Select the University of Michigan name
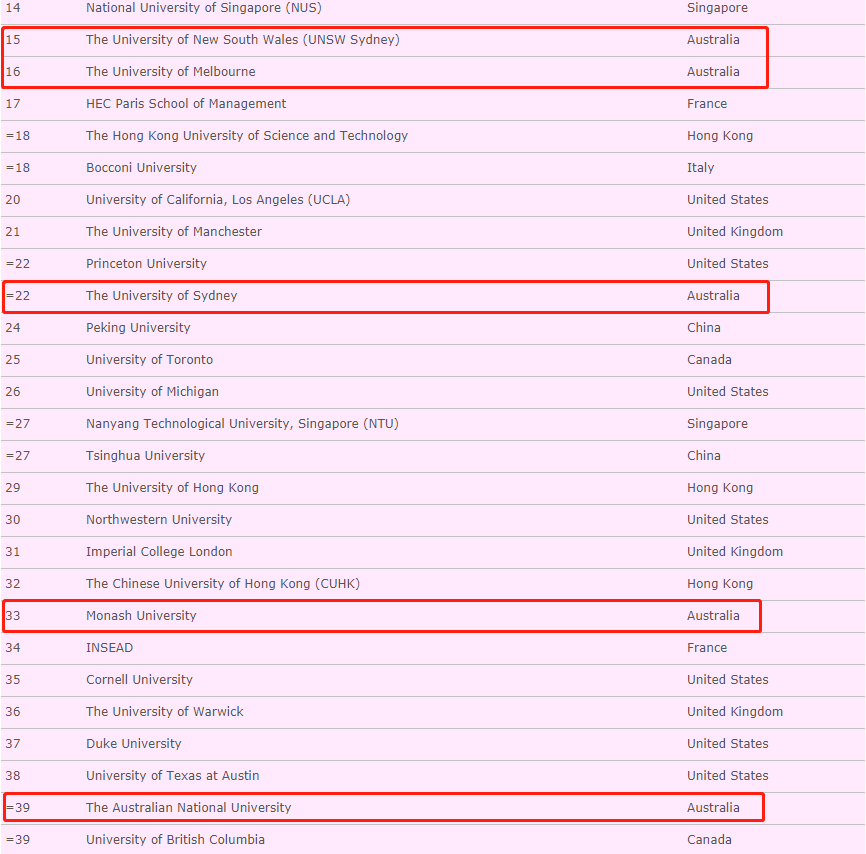The height and width of the screenshot is (854, 866). 152,392
